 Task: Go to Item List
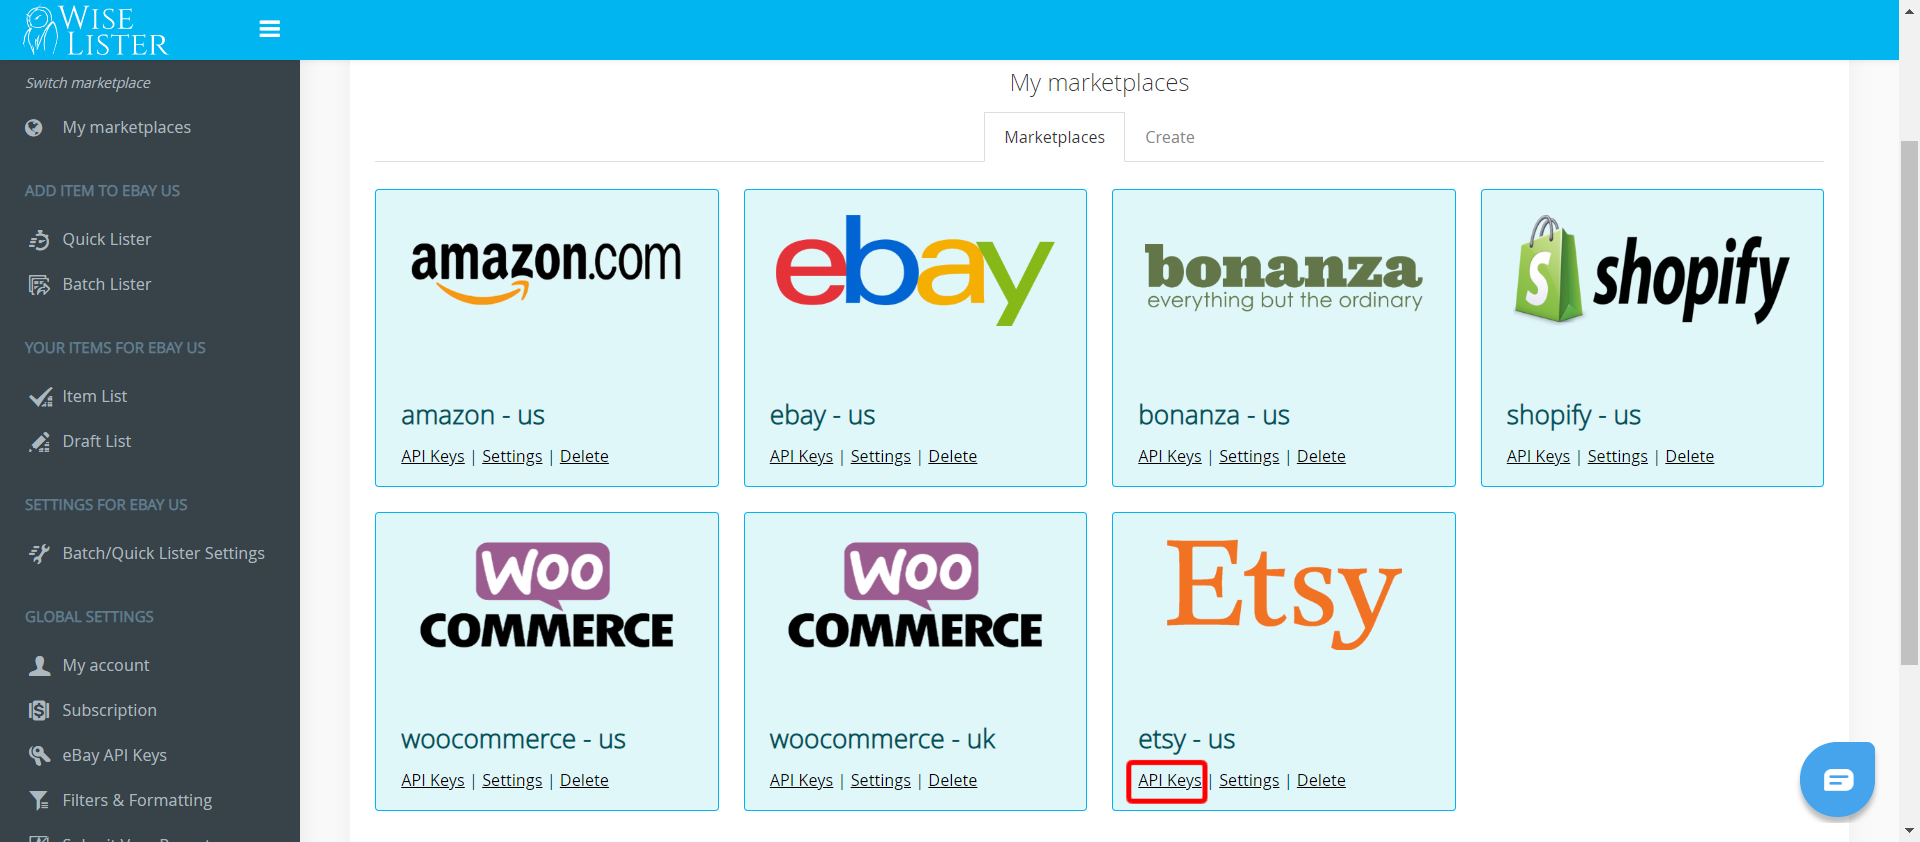pos(95,396)
